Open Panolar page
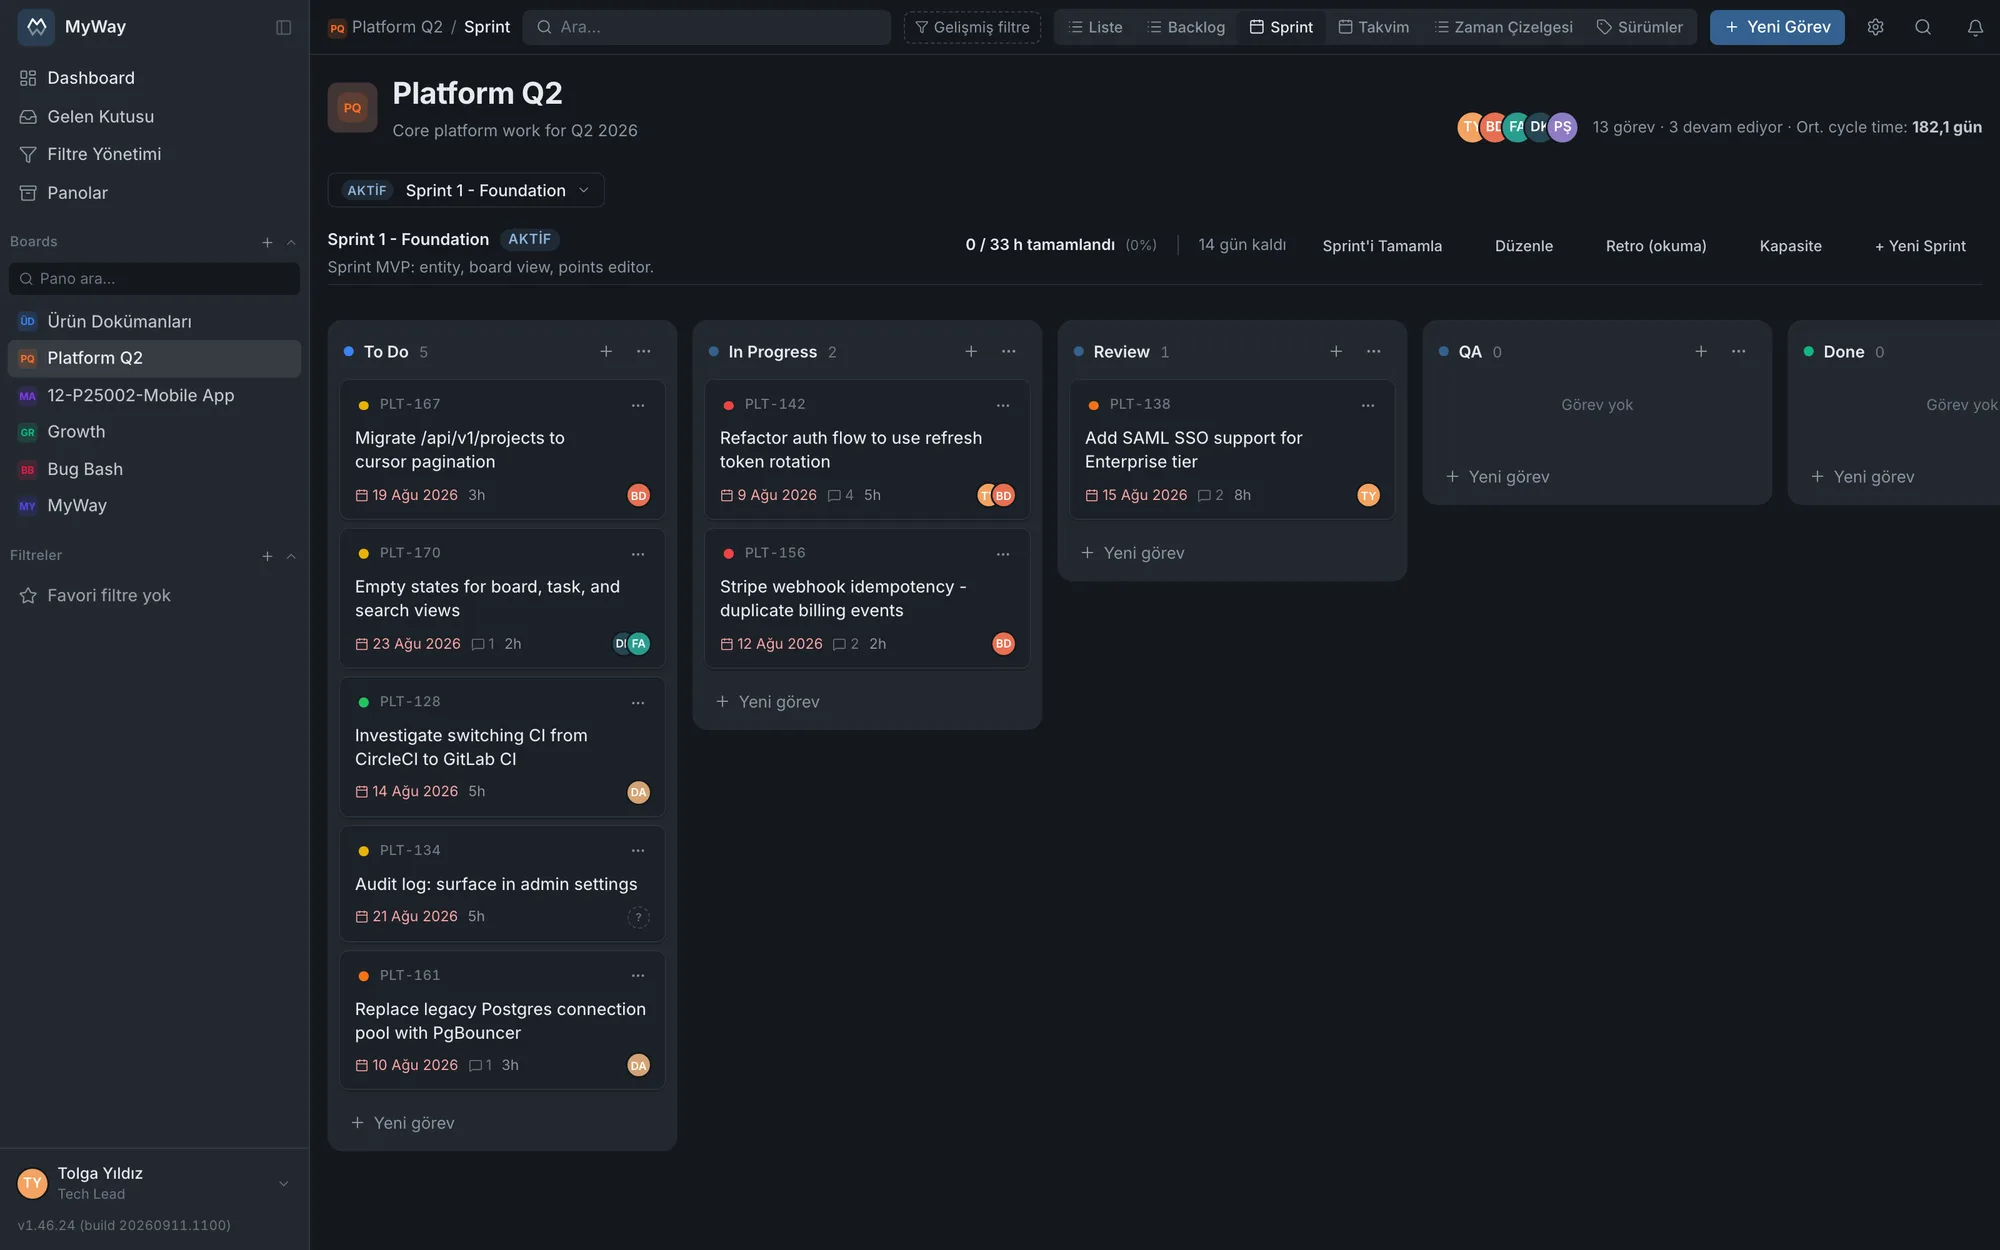The image size is (2000, 1250). (154, 193)
